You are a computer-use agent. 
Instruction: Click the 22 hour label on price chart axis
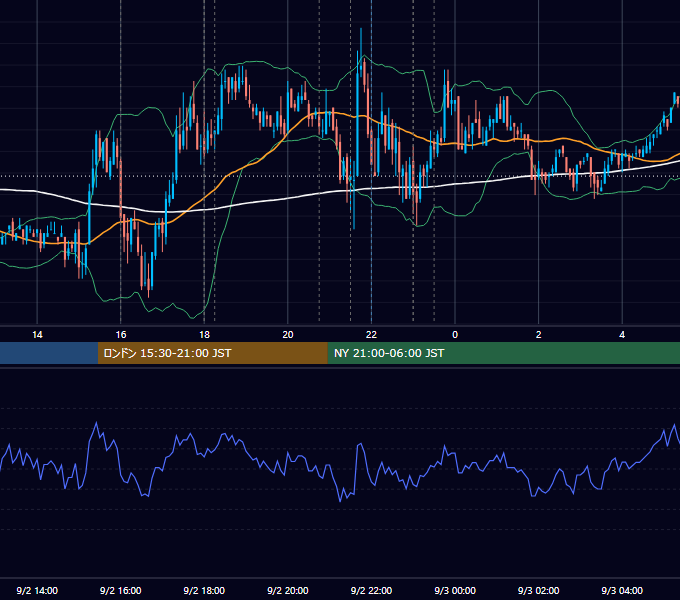coord(371,335)
